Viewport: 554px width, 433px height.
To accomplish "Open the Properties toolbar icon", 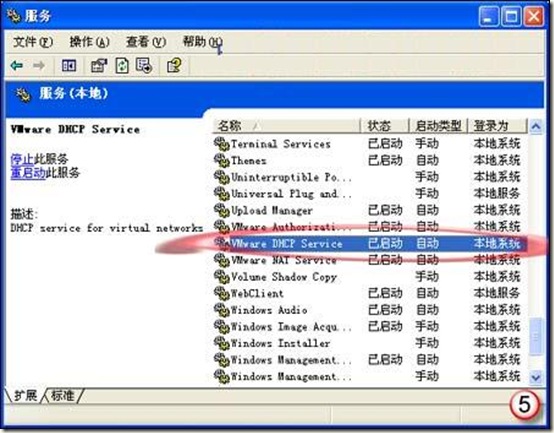I will [x=99, y=66].
